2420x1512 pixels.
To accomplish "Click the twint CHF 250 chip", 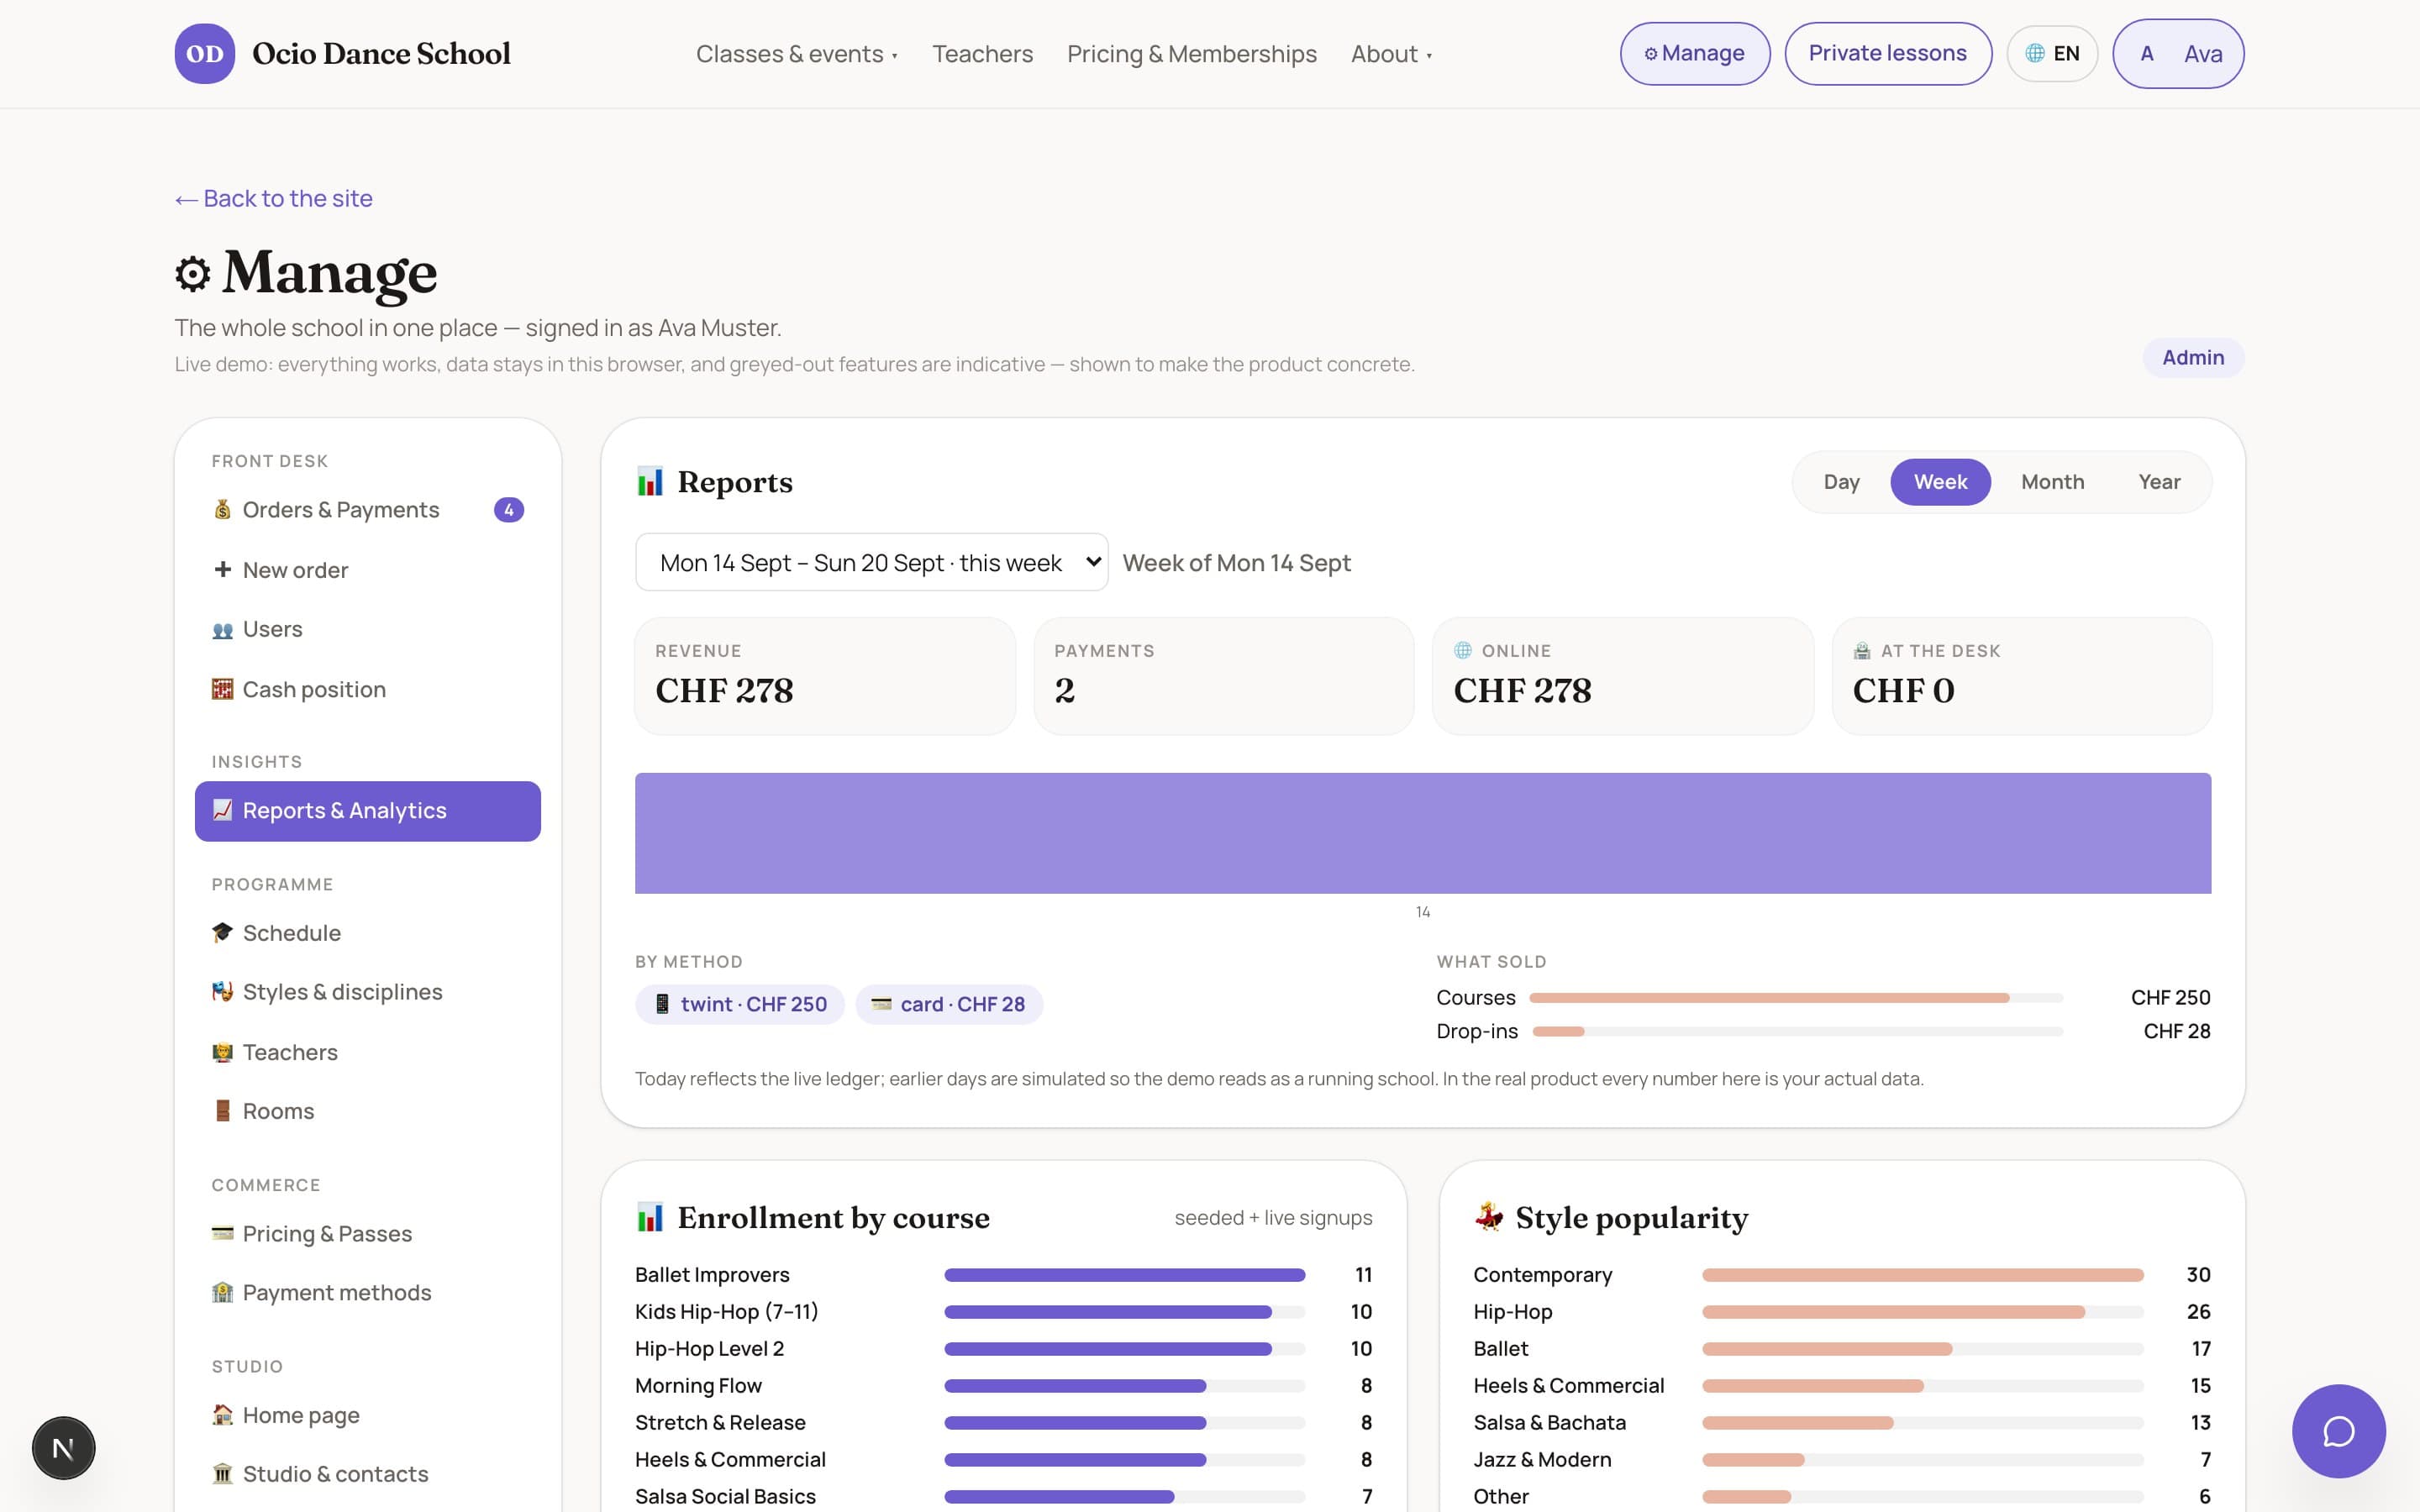I will [739, 1004].
